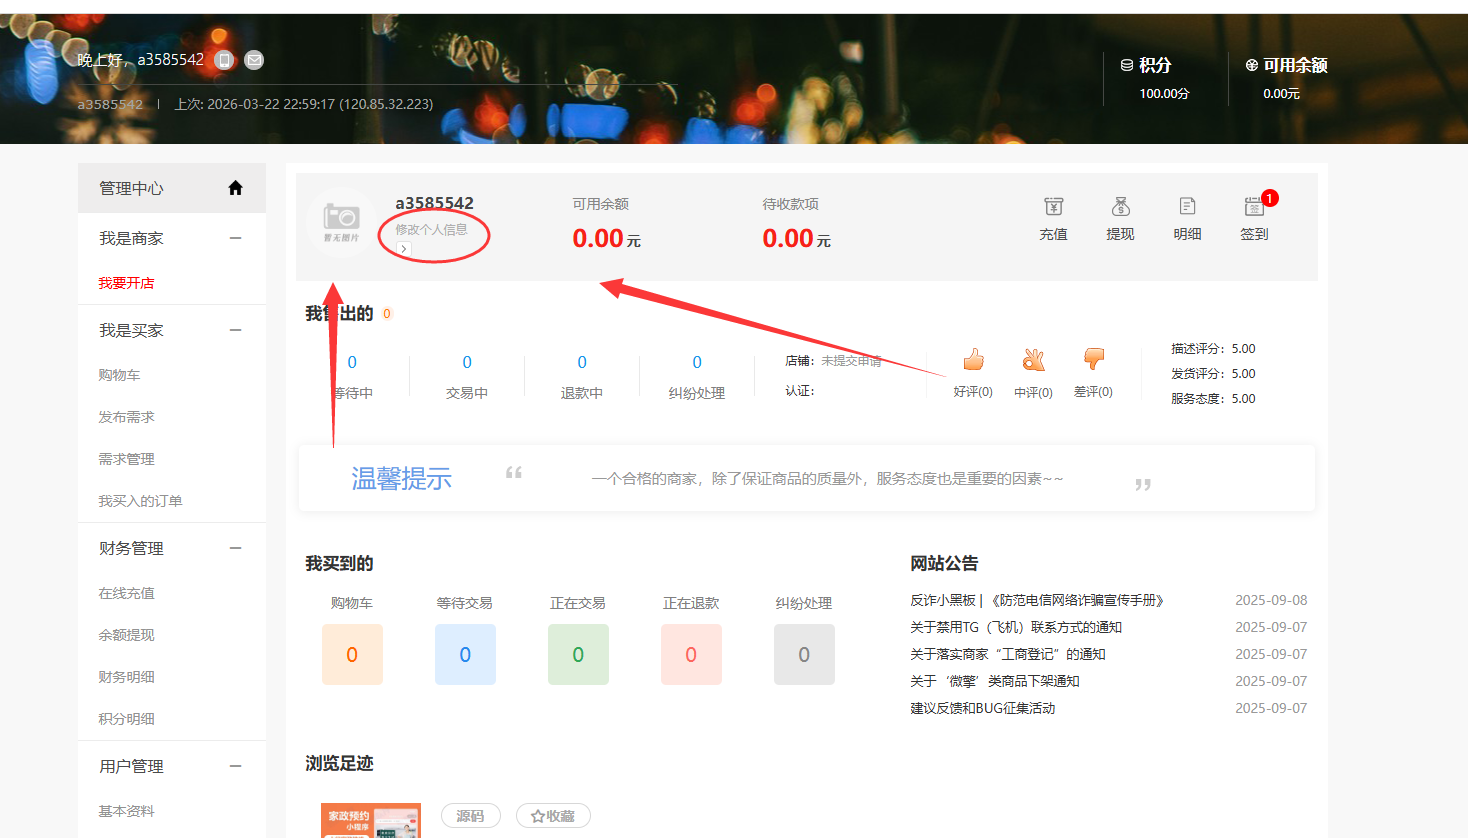Click the thumbs-down 差评 icon
The width and height of the screenshot is (1468, 838).
pos(1093,359)
